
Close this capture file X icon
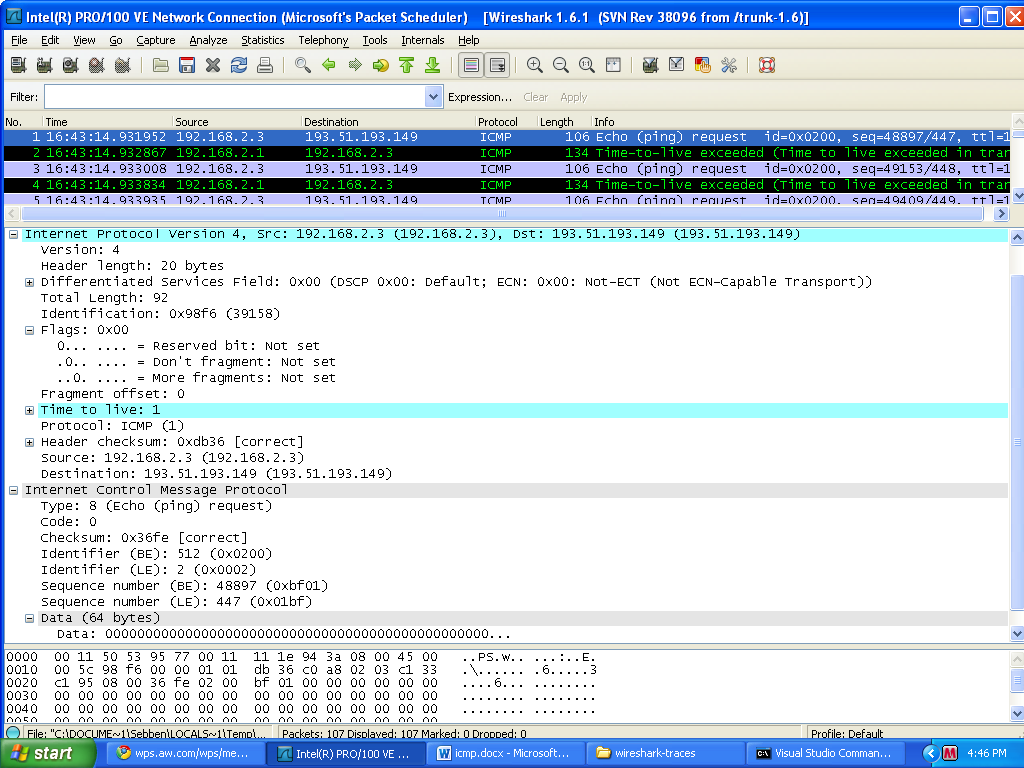pos(213,65)
